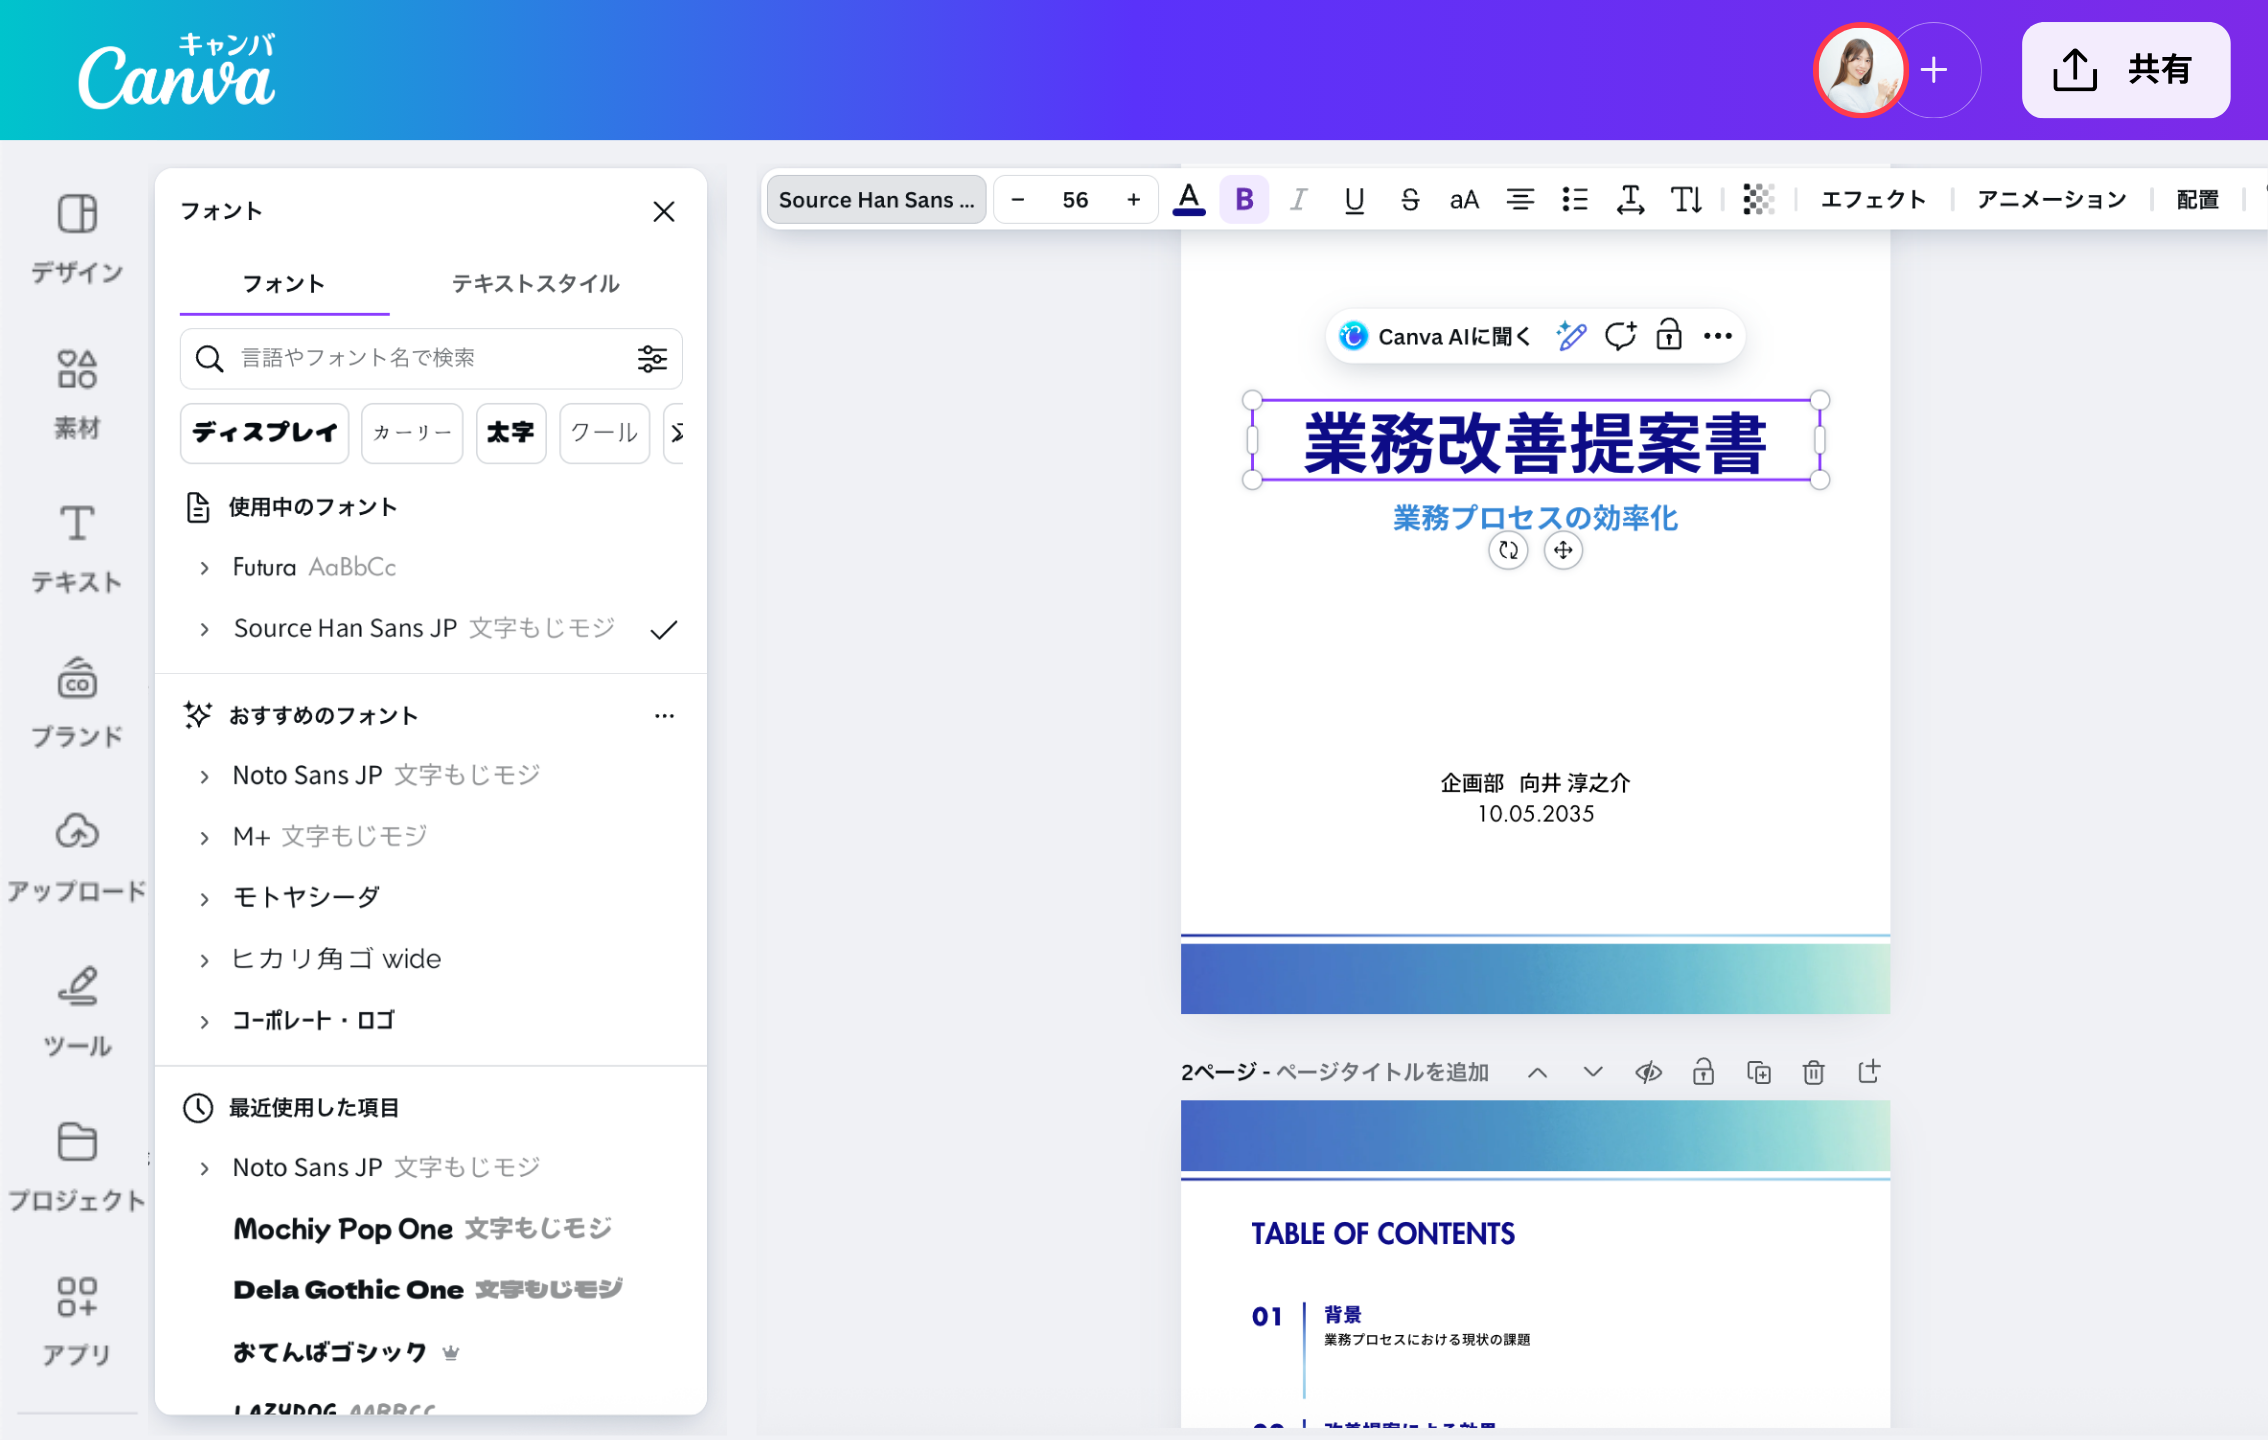The height and width of the screenshot is (1440, 2268).
Task: Select the ディスプレイ font category chip
Action: (265, 433)
